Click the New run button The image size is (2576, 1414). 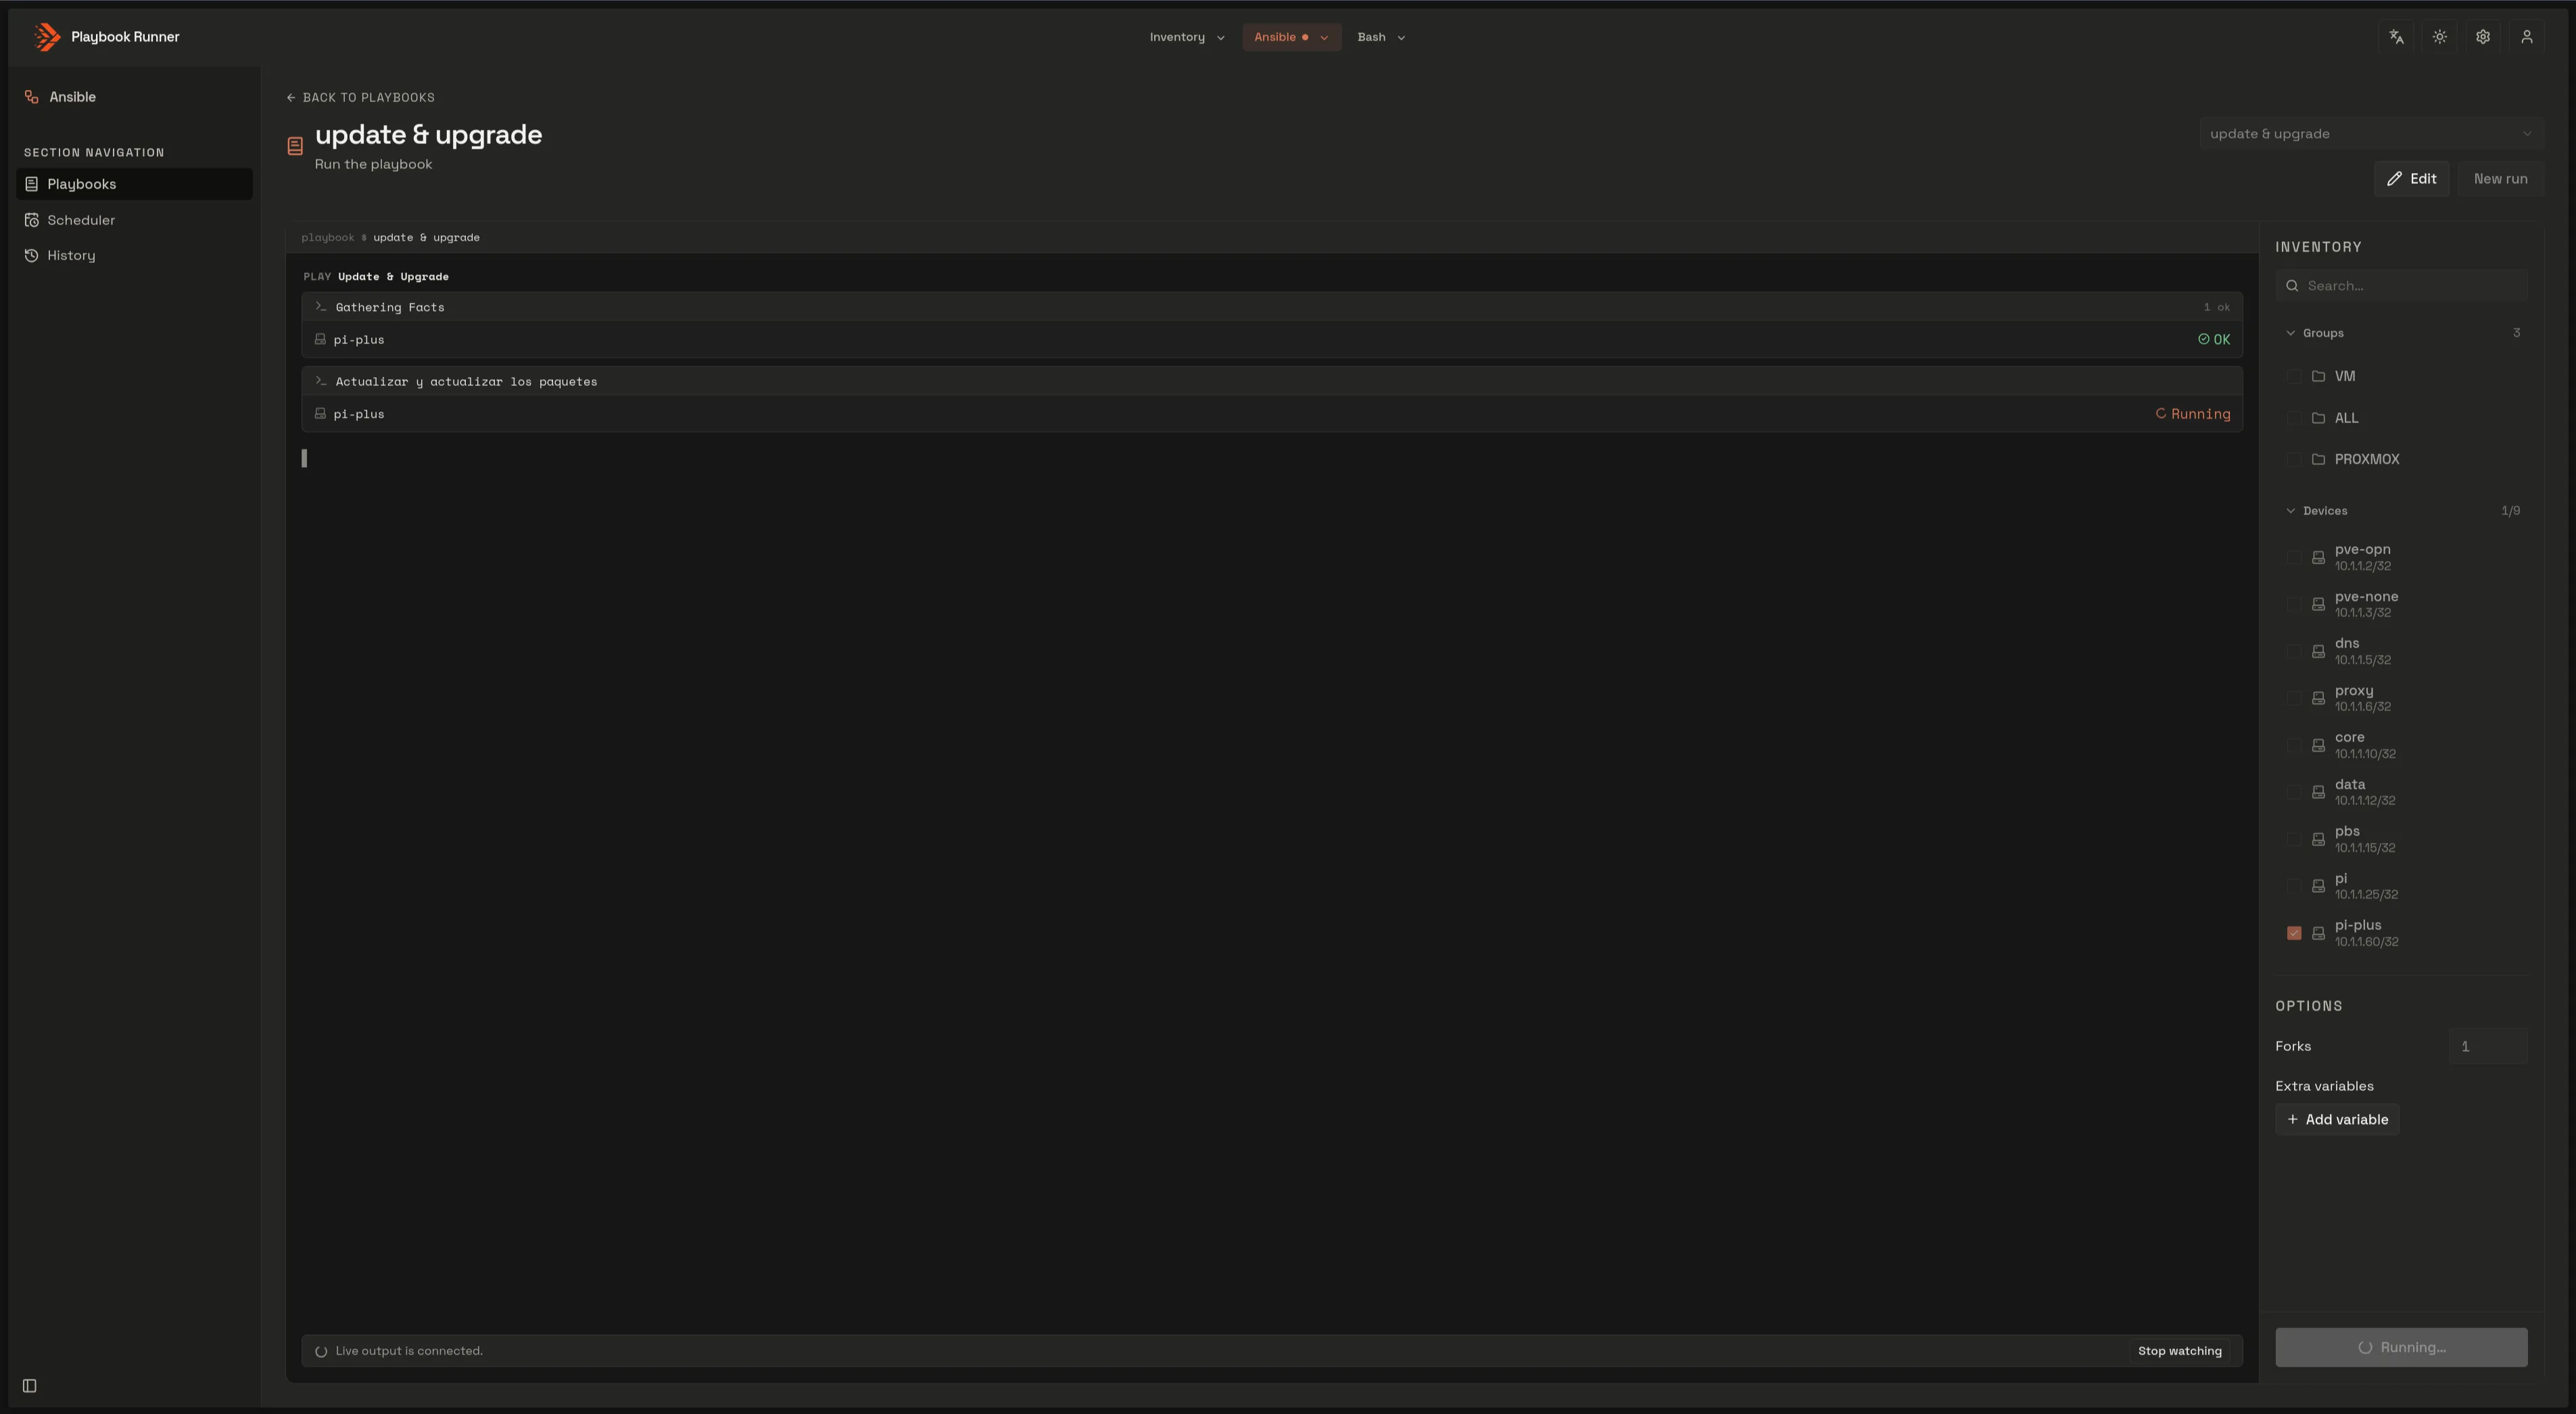click(x=2500, y=179)
